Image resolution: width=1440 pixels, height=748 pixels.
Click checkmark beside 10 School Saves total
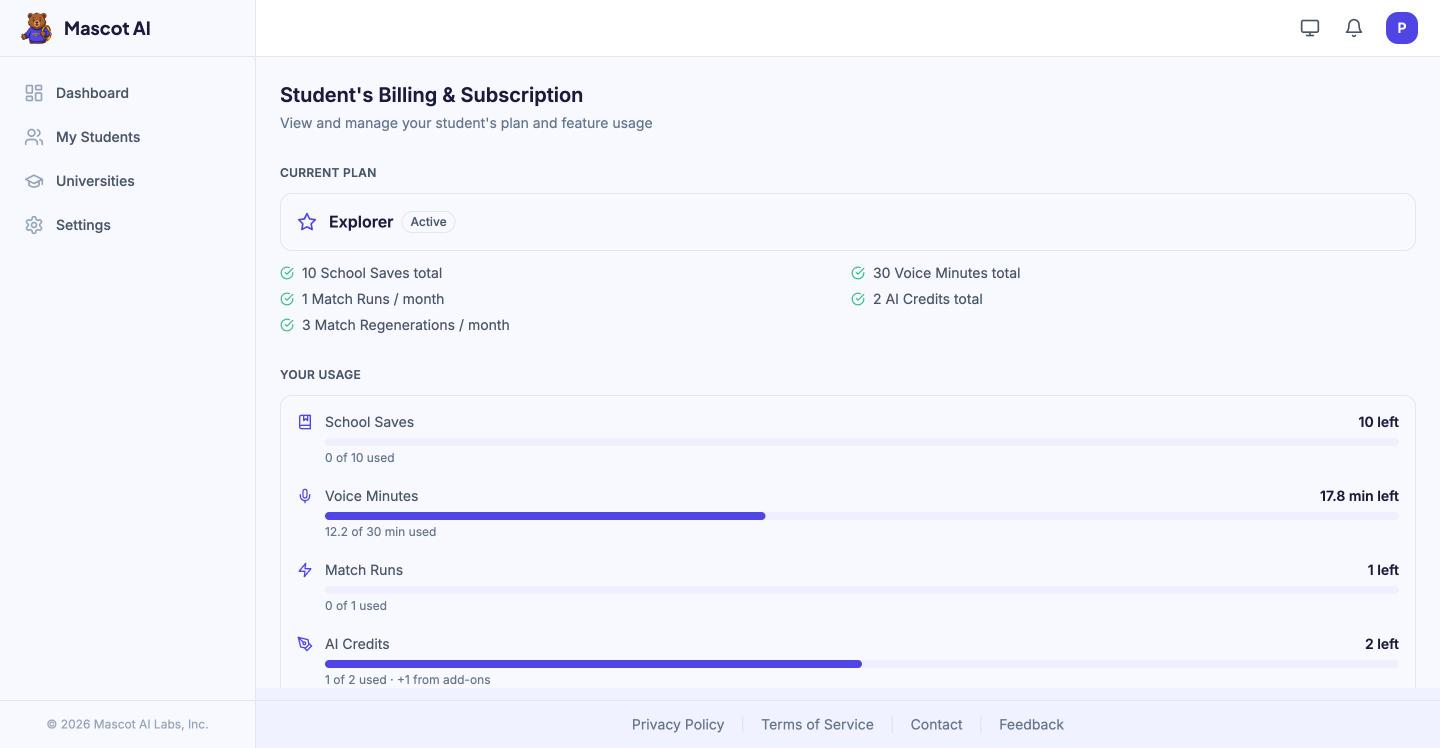[x=287, y=273]
